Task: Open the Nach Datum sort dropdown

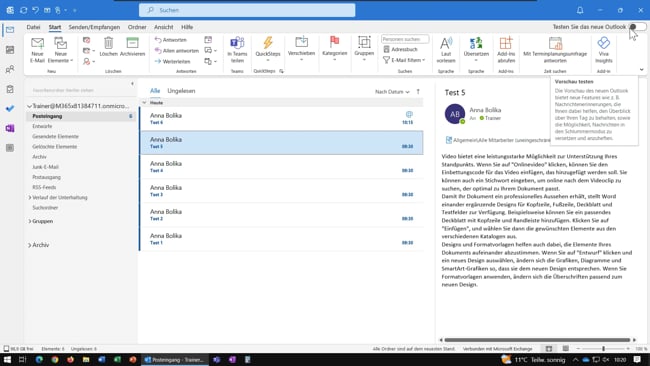Action: point(392,92)
